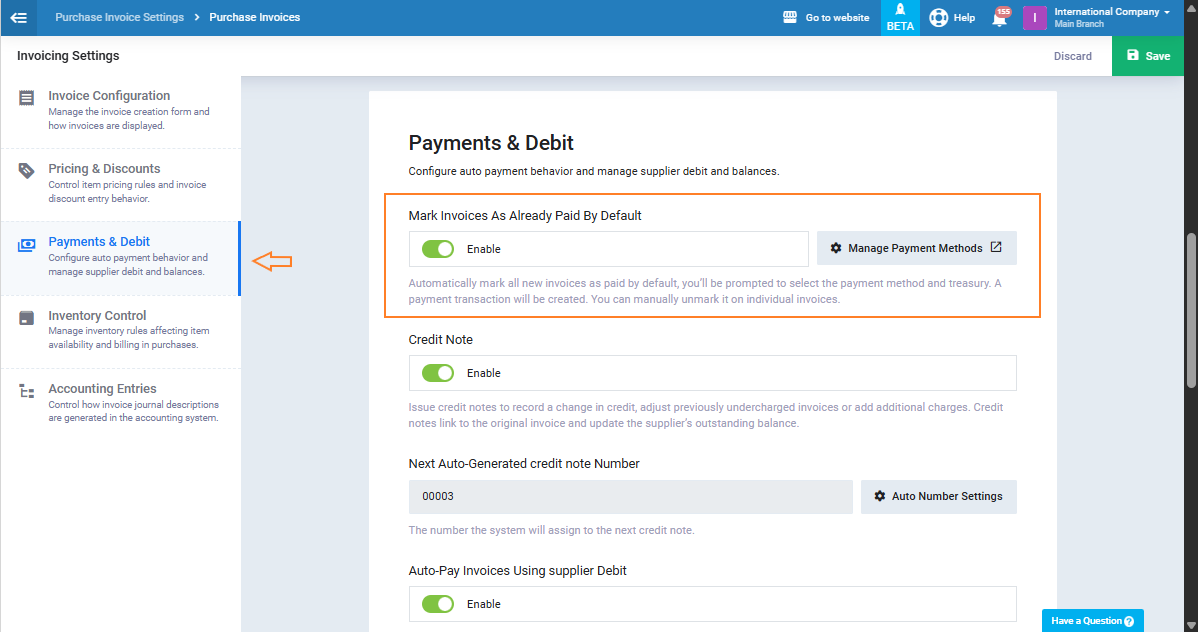Click the Pricing & Discounts tag icon
Viewport: 1198px width, 632px height.
[27, 170]
